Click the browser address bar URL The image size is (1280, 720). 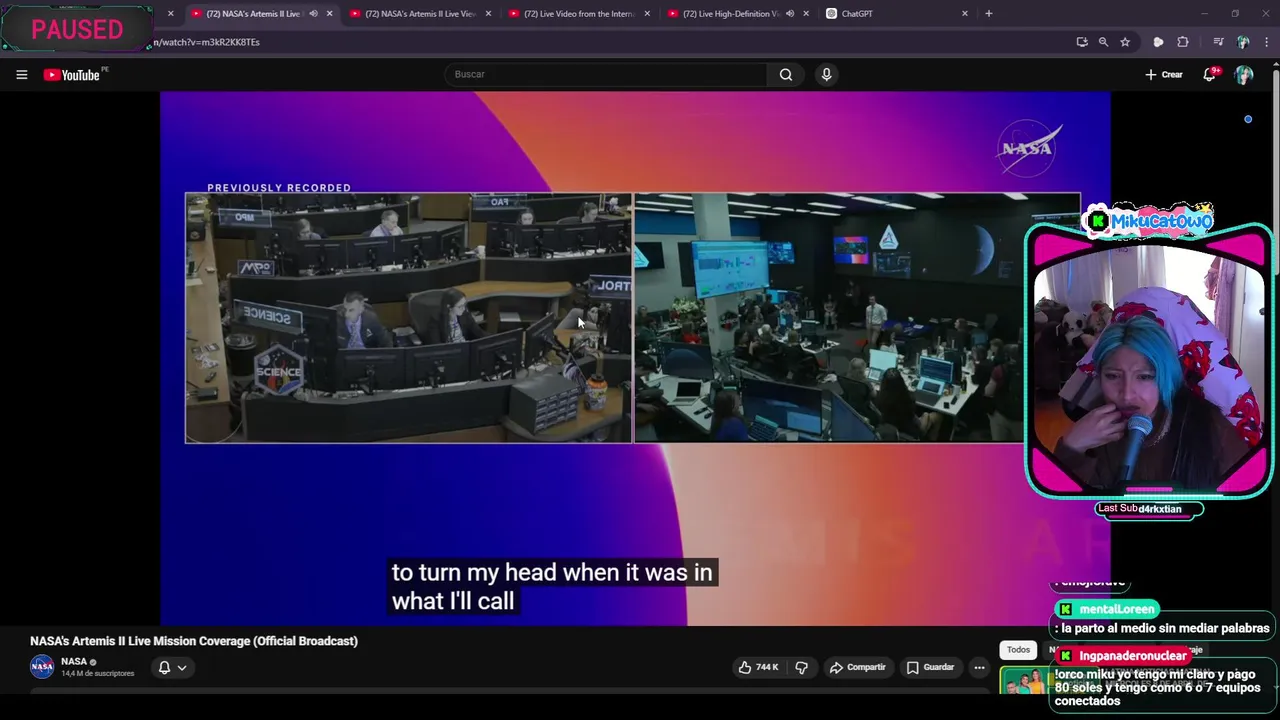[207, 42]
